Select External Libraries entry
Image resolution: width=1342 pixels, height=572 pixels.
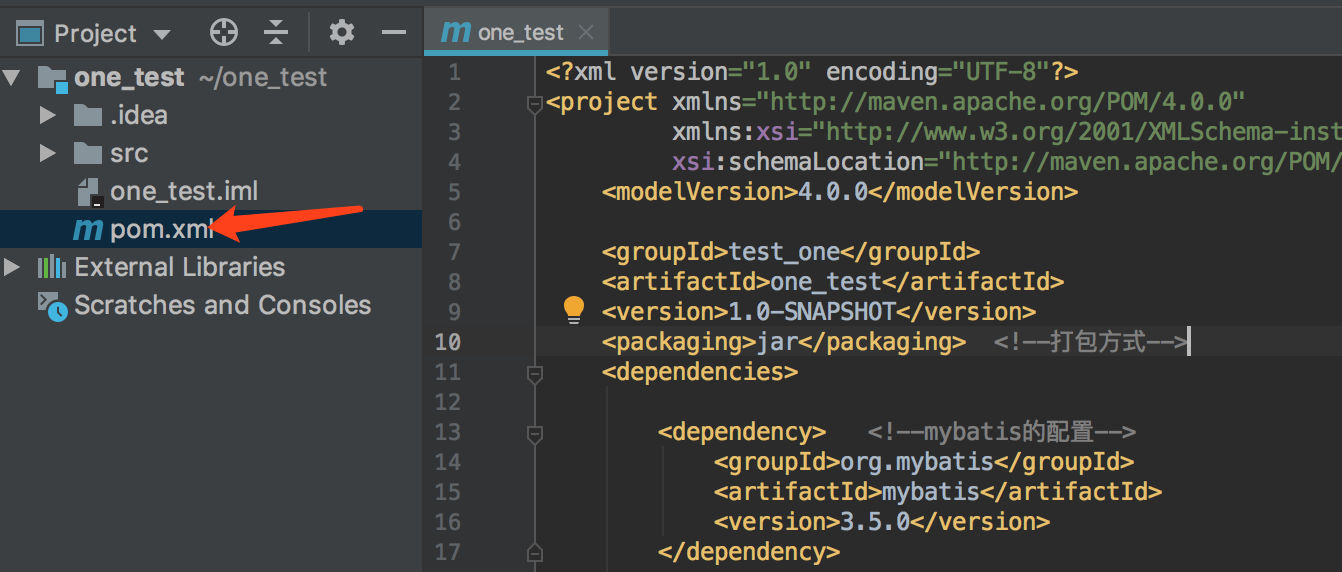click(211, 267)
